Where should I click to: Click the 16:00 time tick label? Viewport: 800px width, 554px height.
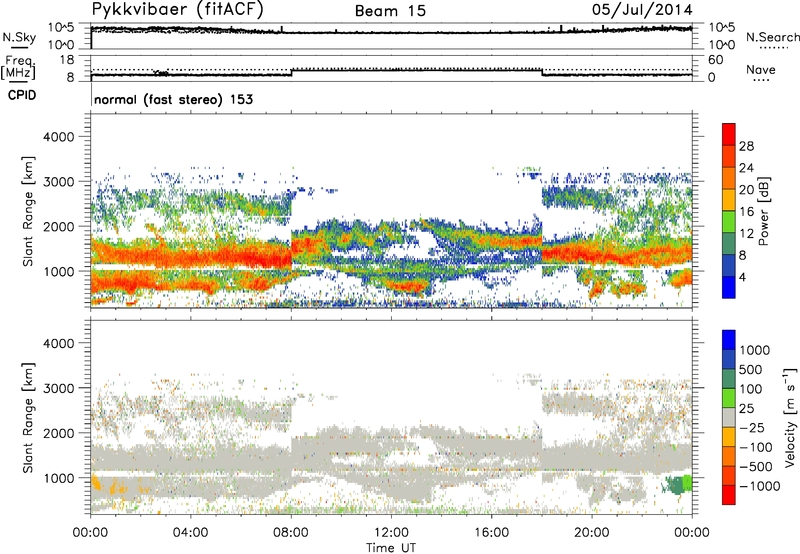pos(491,532)
